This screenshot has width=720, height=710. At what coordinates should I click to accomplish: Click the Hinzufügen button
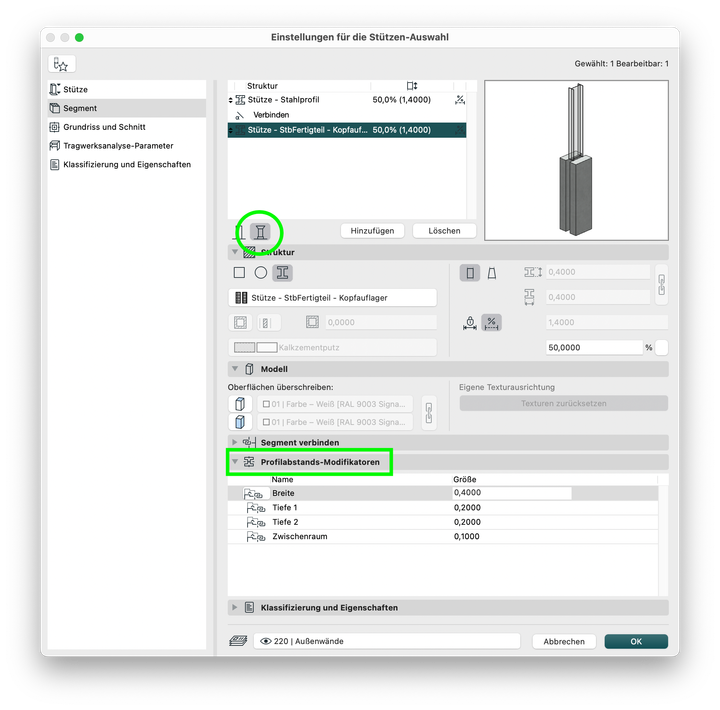372,231
